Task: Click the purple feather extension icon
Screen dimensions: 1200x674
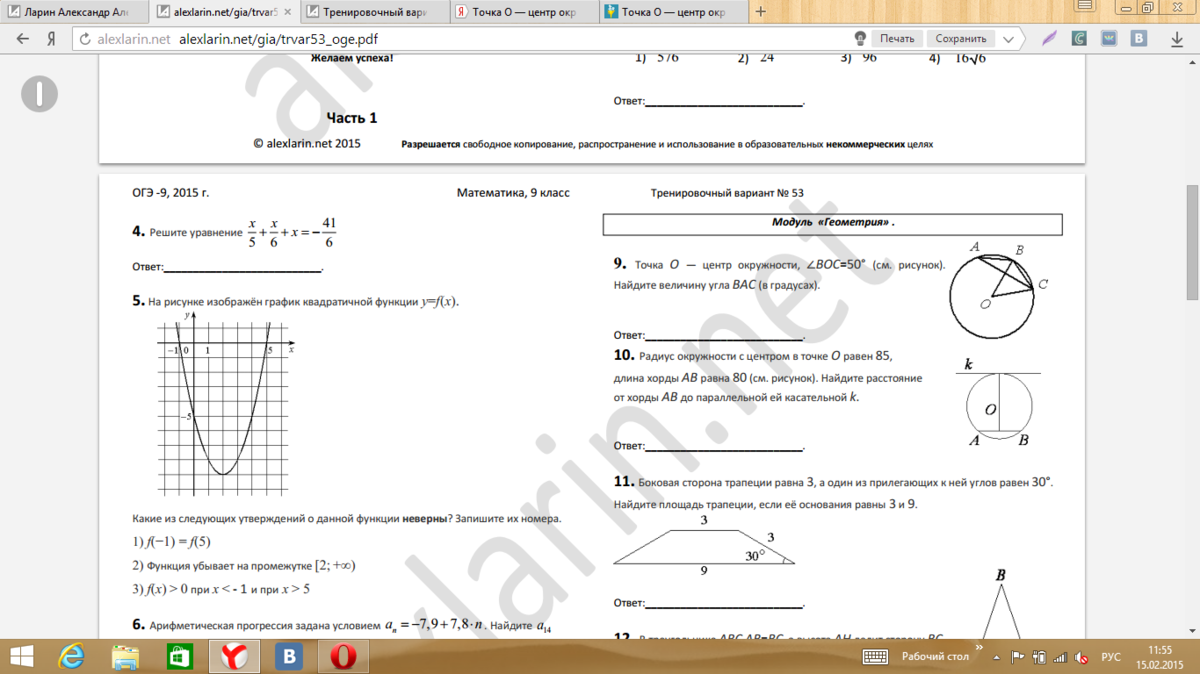Action: (1049, 39)
